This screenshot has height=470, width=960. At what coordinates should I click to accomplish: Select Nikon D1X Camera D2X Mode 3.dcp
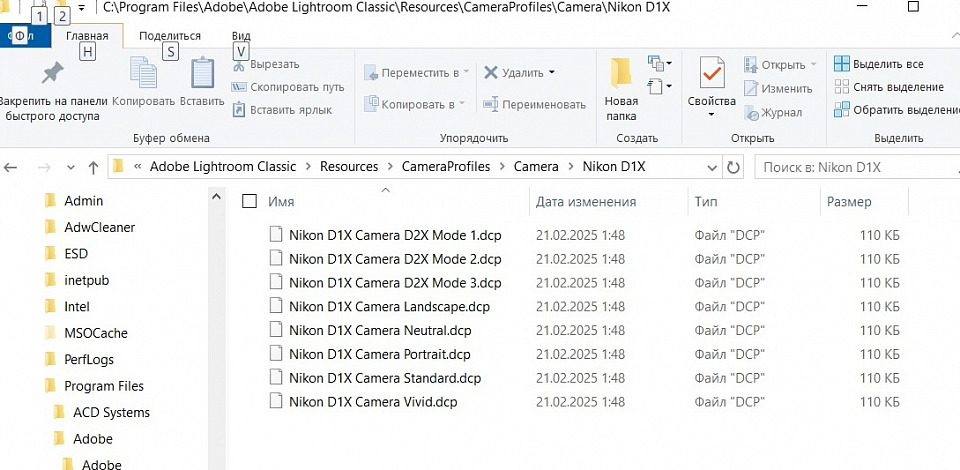click(395, 283)
